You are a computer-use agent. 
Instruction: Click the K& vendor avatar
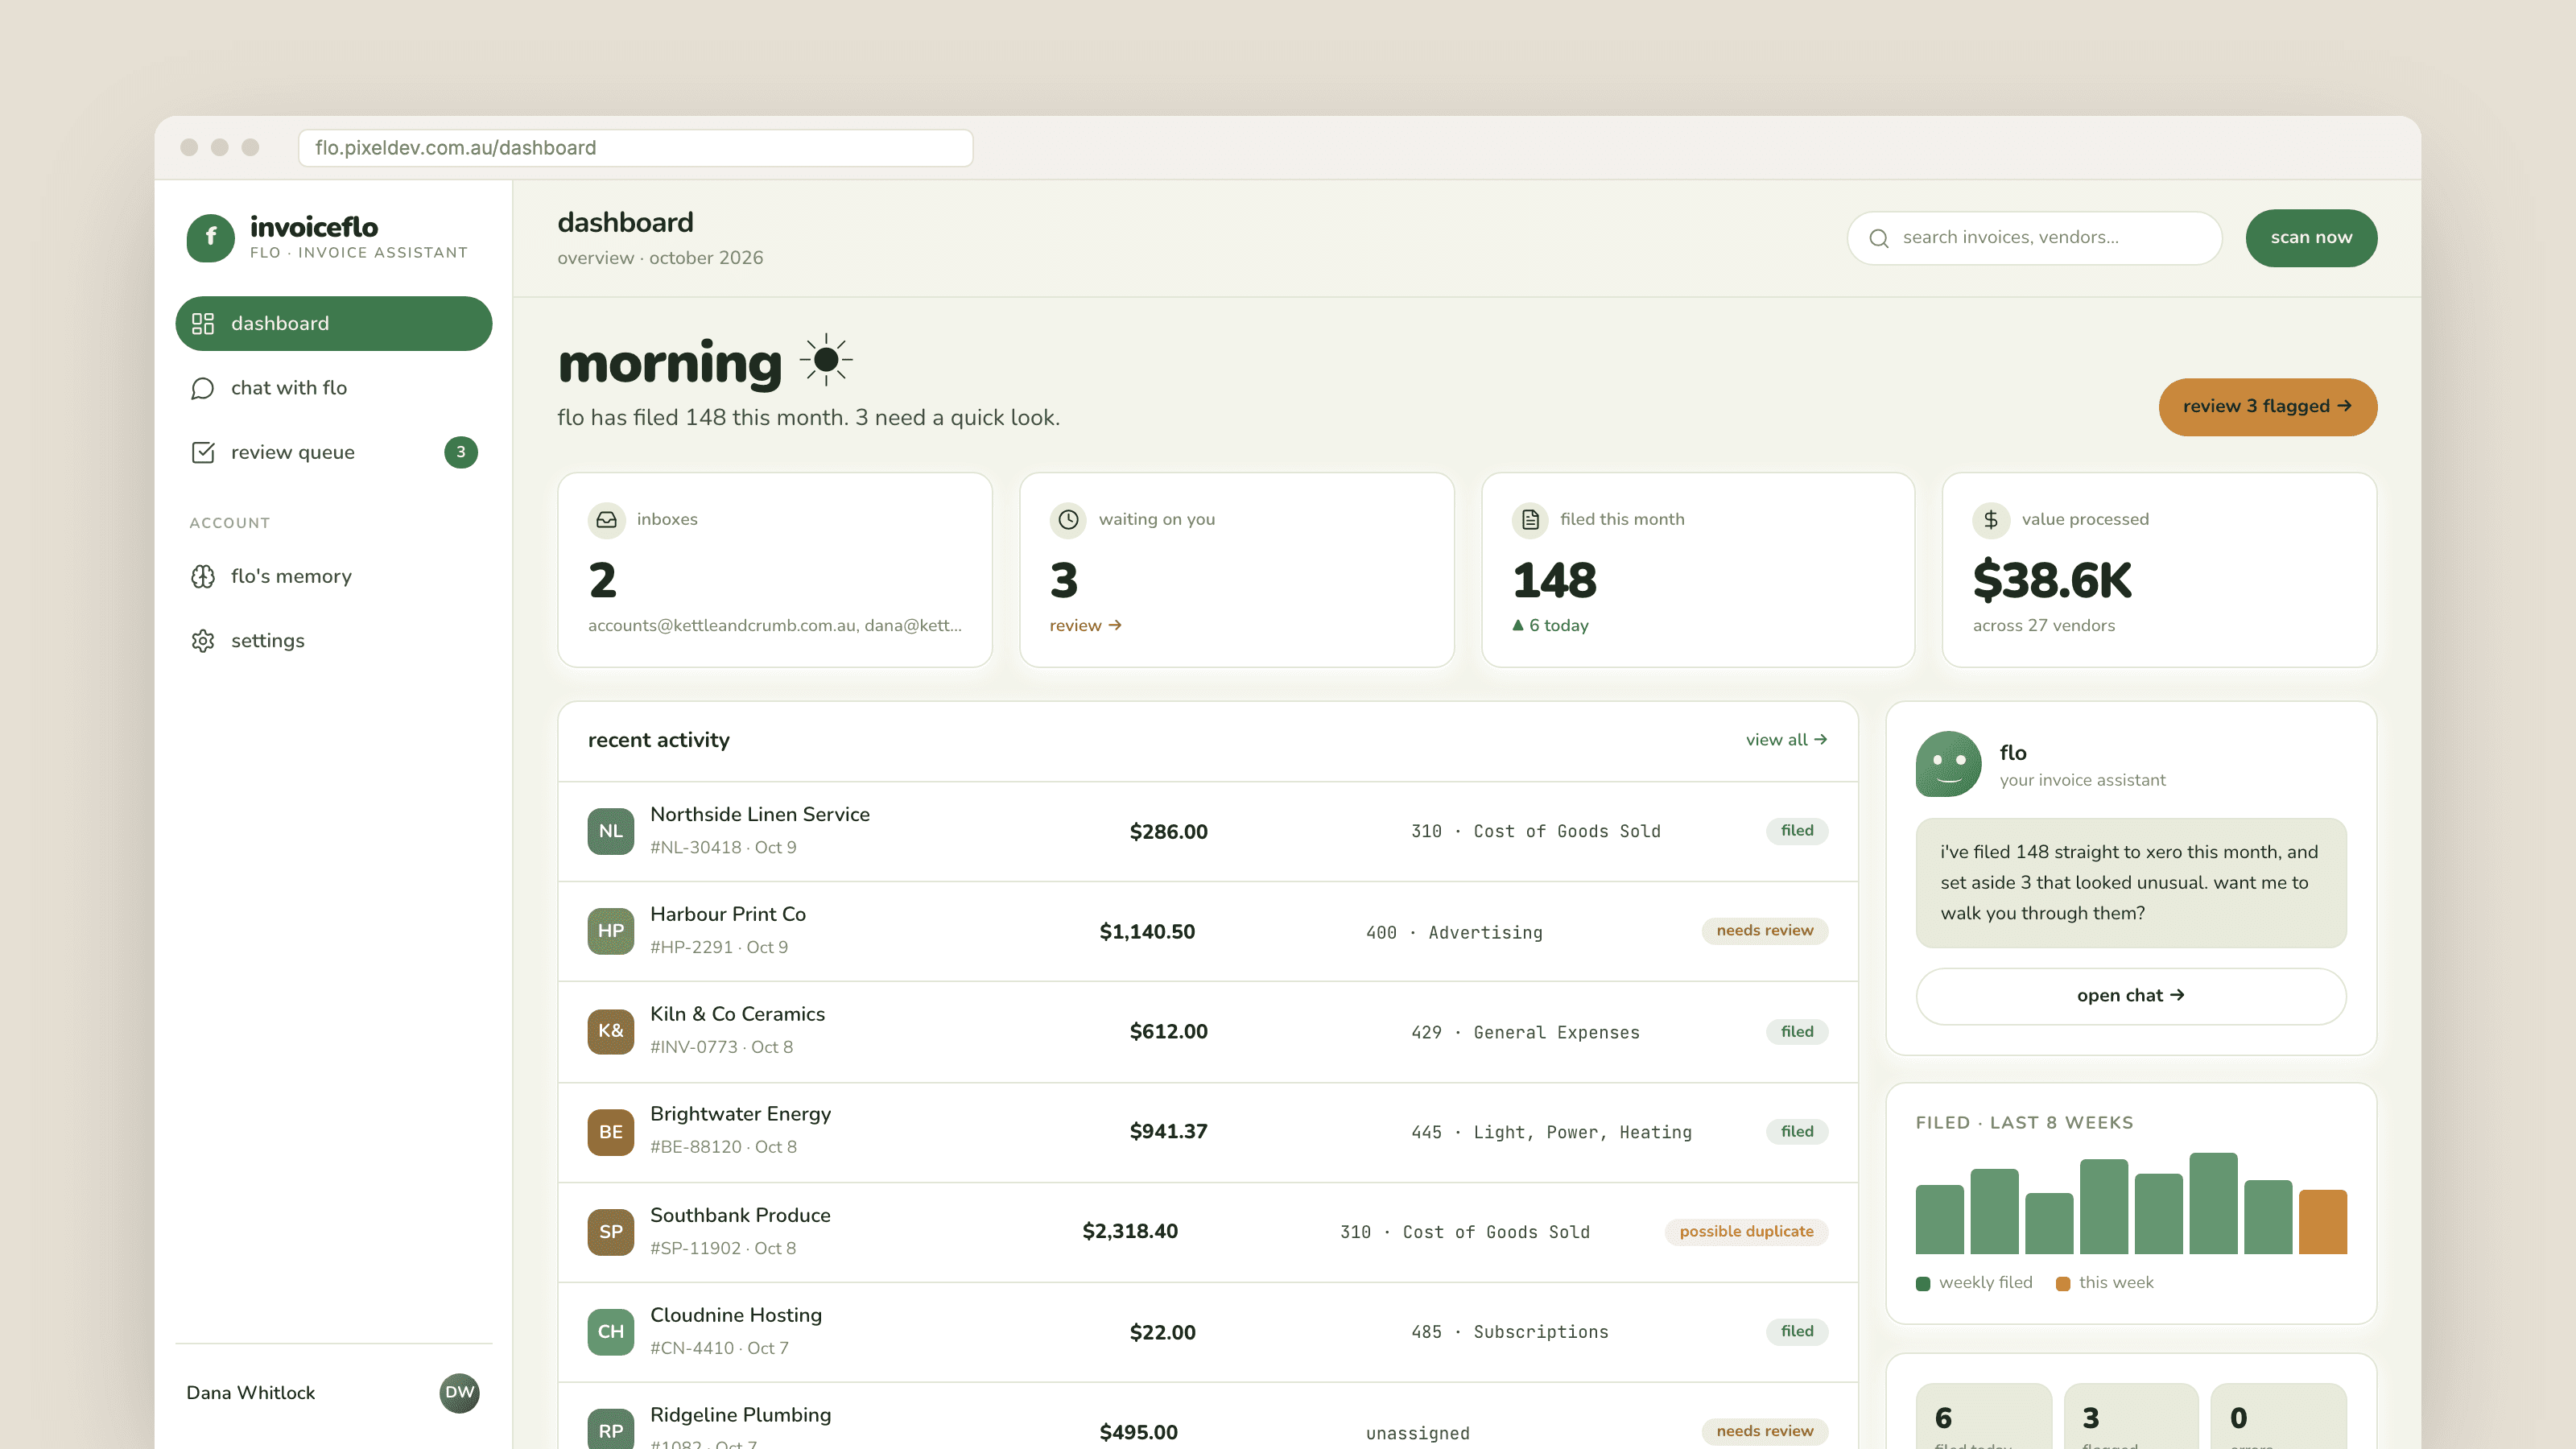click(x=611, y=1031)
